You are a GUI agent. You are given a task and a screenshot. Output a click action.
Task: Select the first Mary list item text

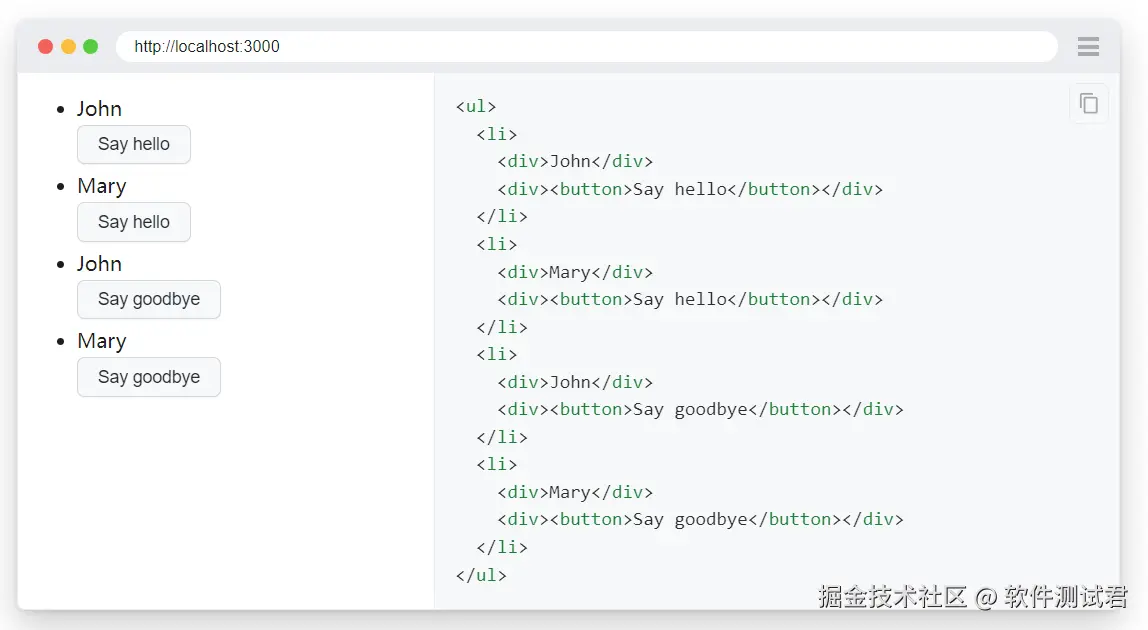pos(102,187)
